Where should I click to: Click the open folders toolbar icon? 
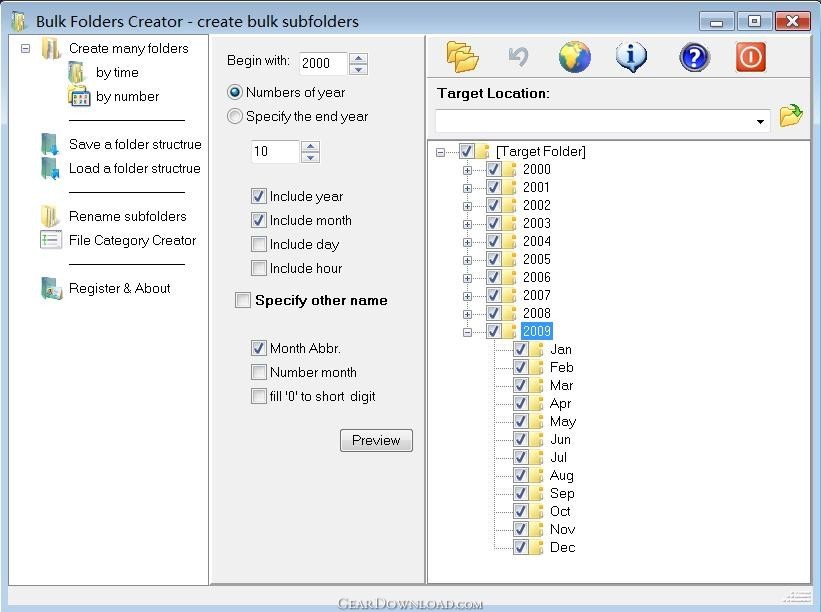pos(462,57)
